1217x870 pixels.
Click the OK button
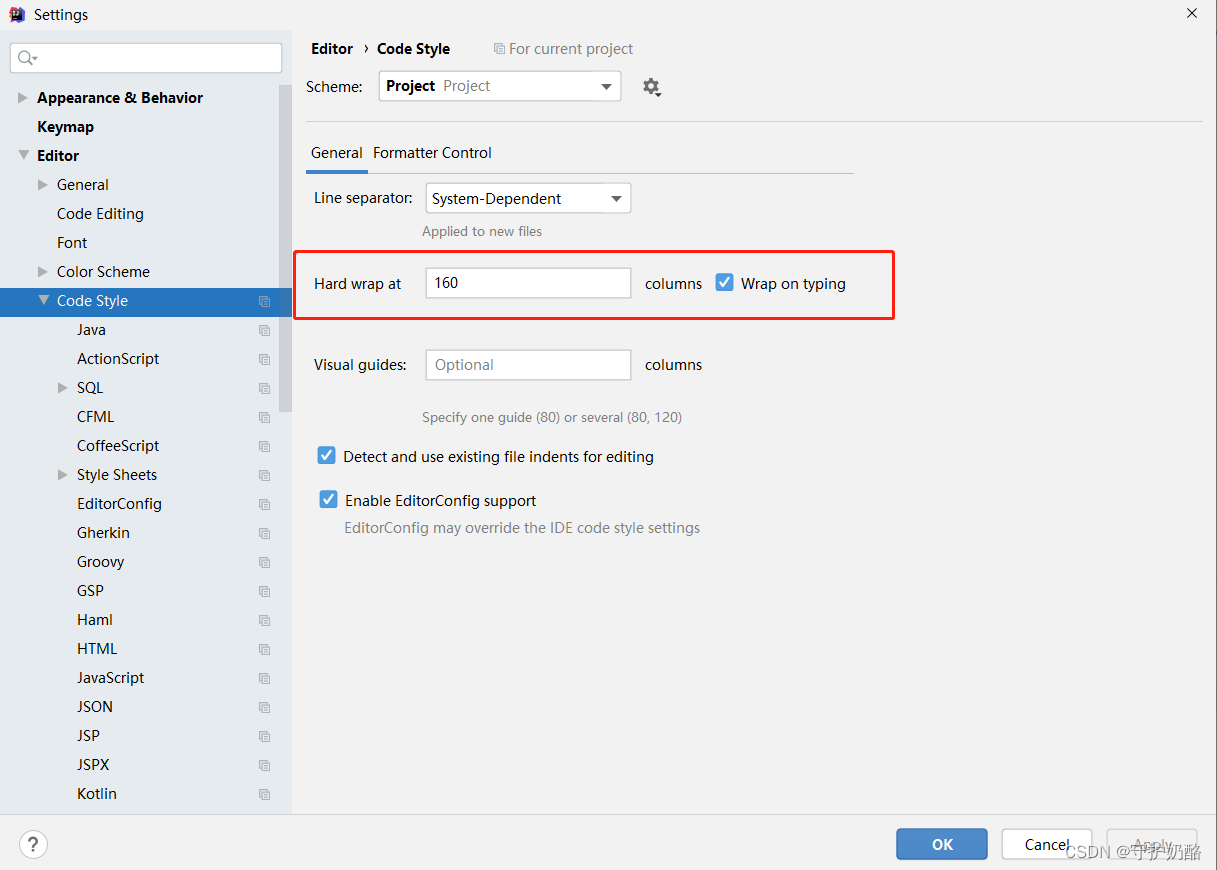tap(942, 844)
